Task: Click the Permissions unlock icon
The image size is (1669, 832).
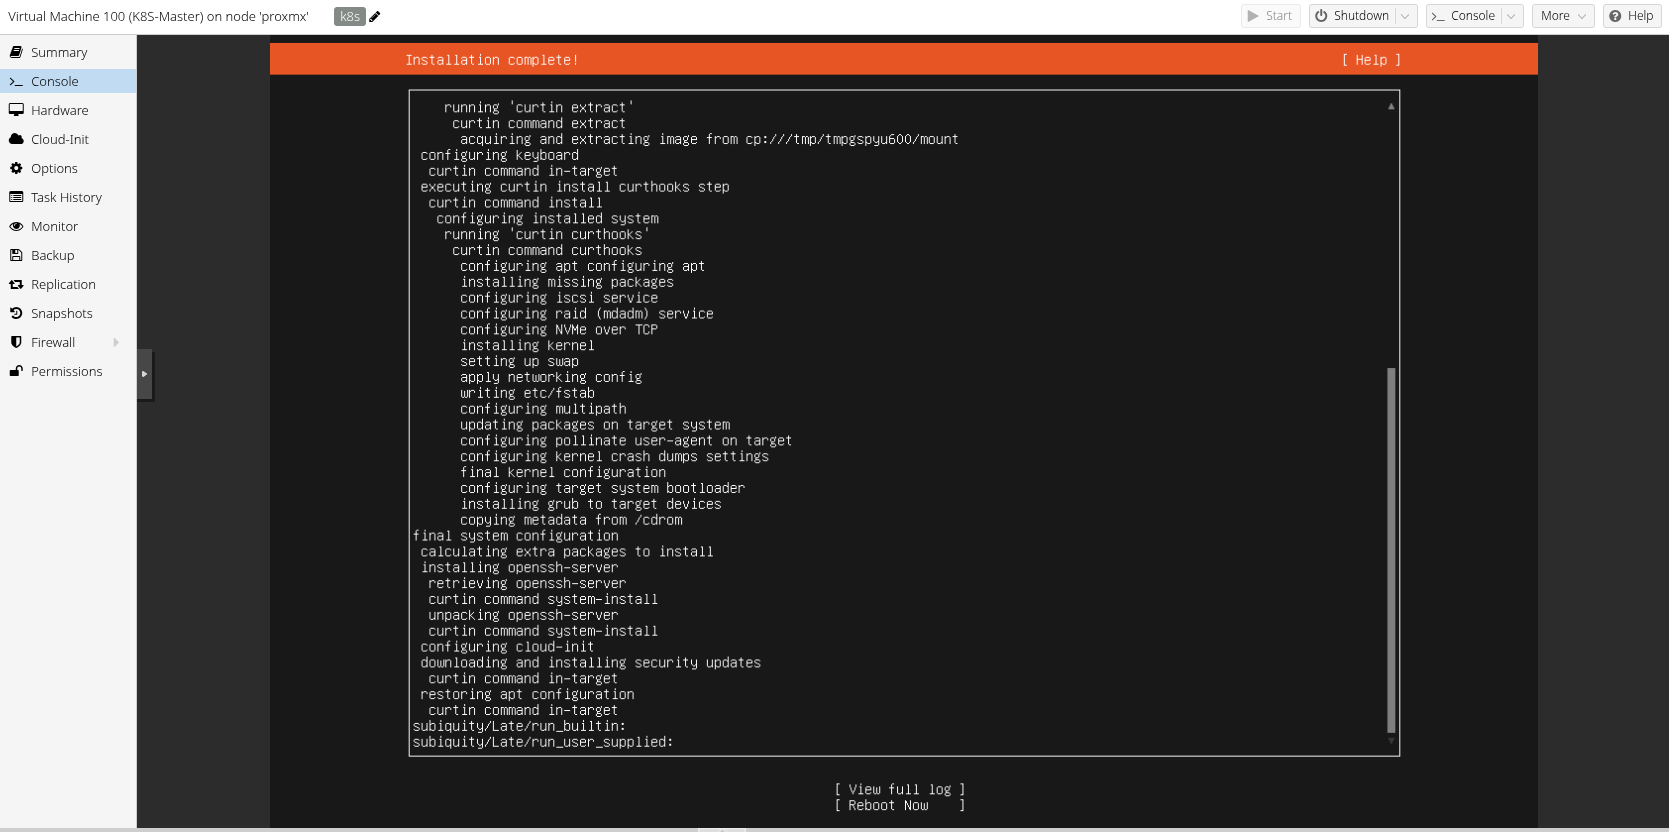Action: click(16, 371)
